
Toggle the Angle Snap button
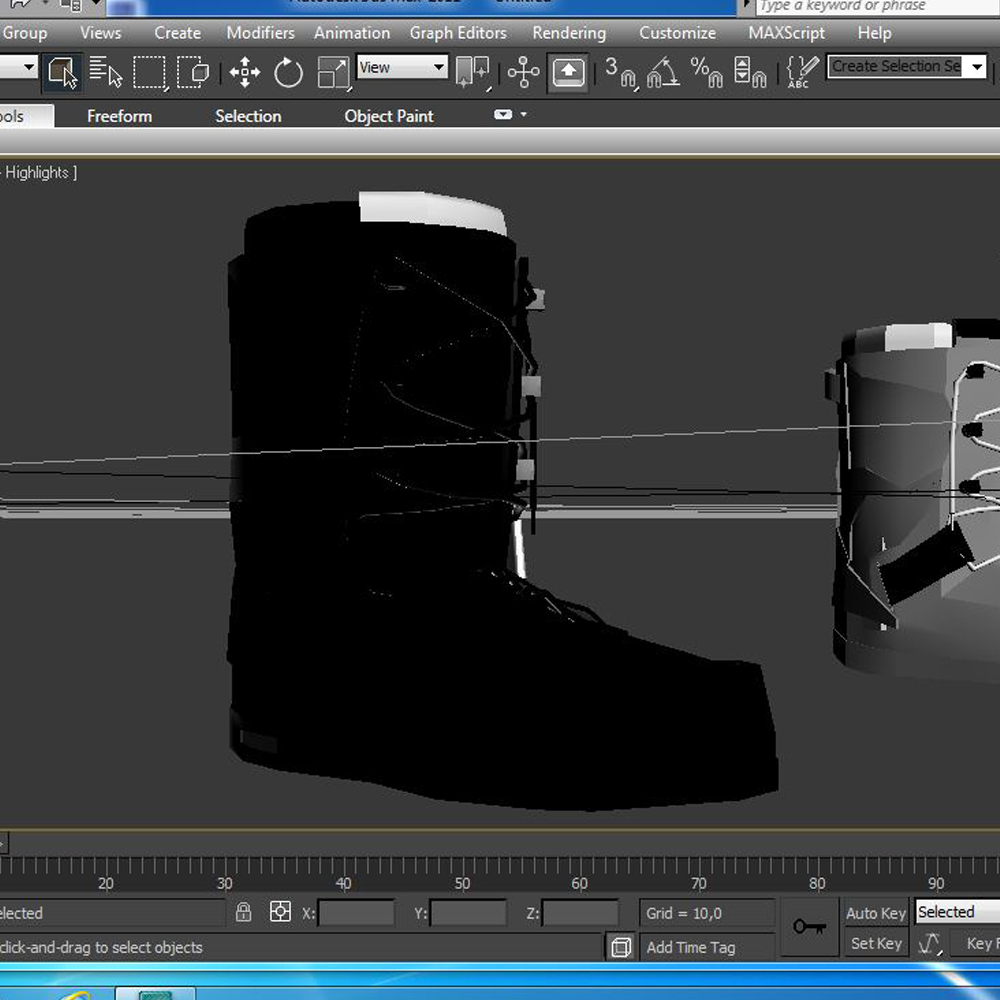click(x=663, y=72)
